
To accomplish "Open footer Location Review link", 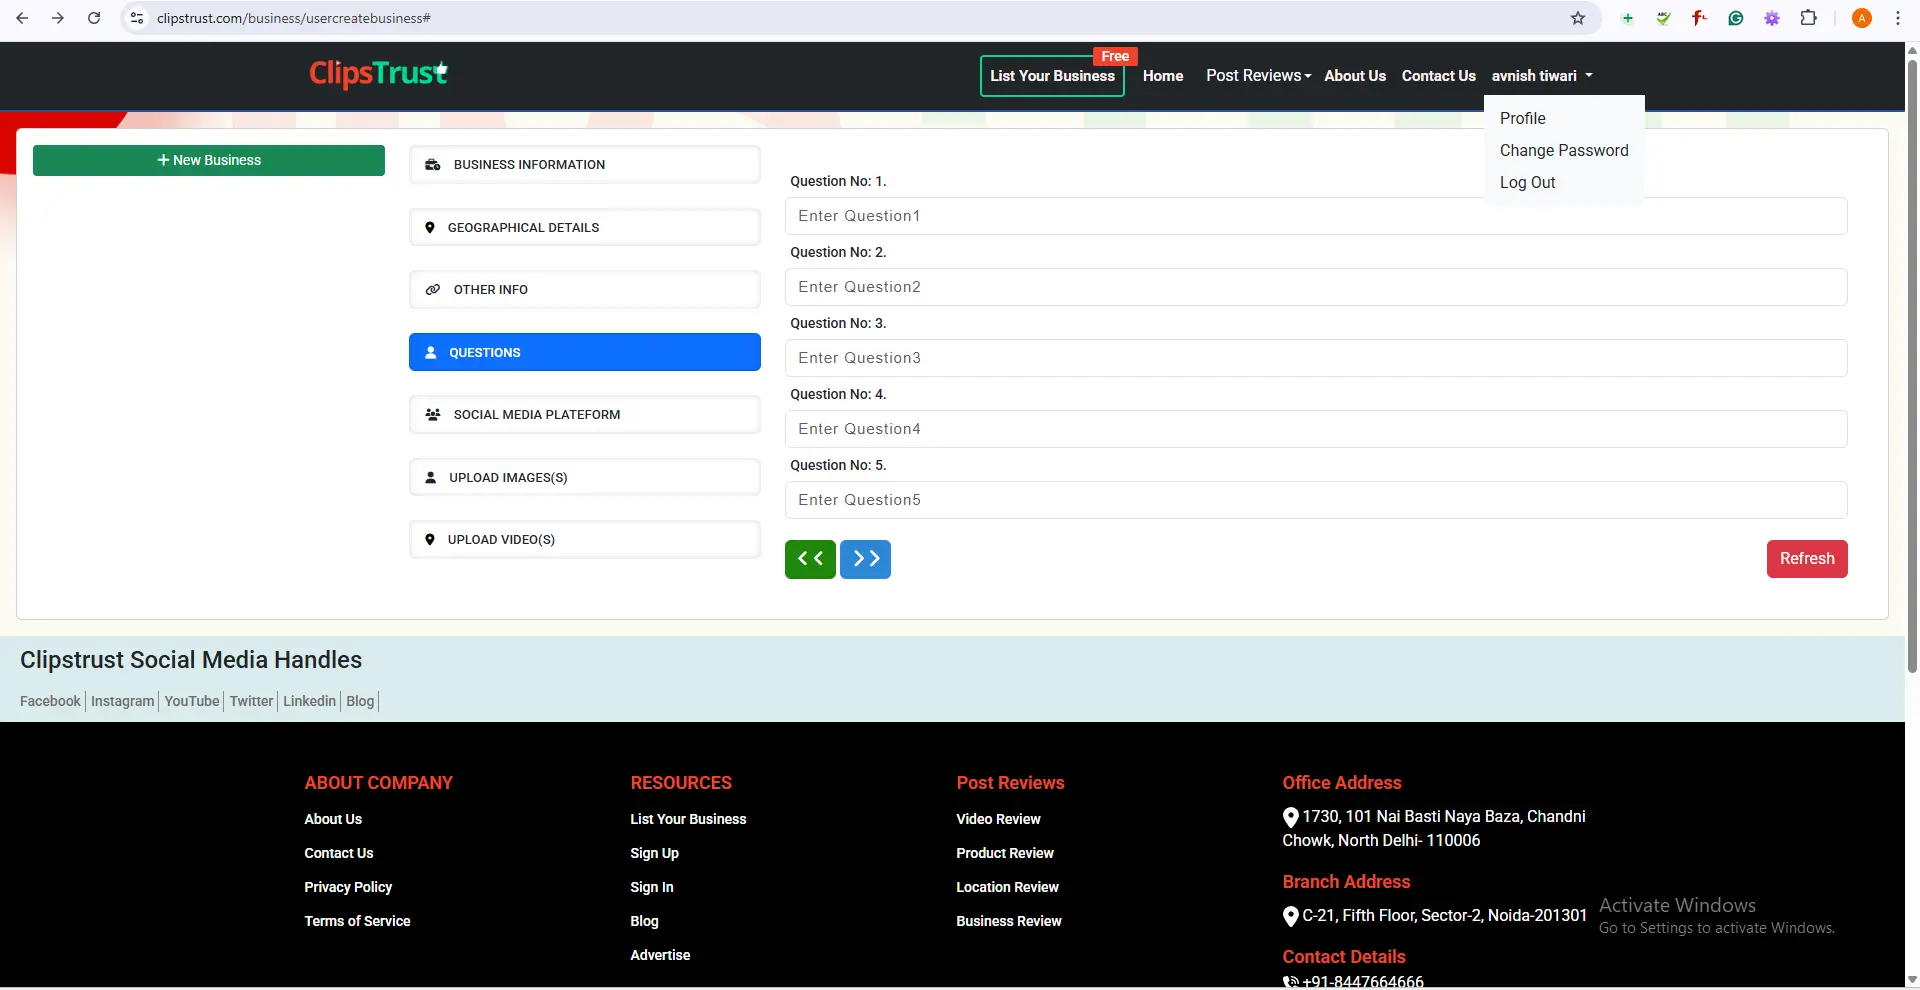I will click(x=1007, y=887).
